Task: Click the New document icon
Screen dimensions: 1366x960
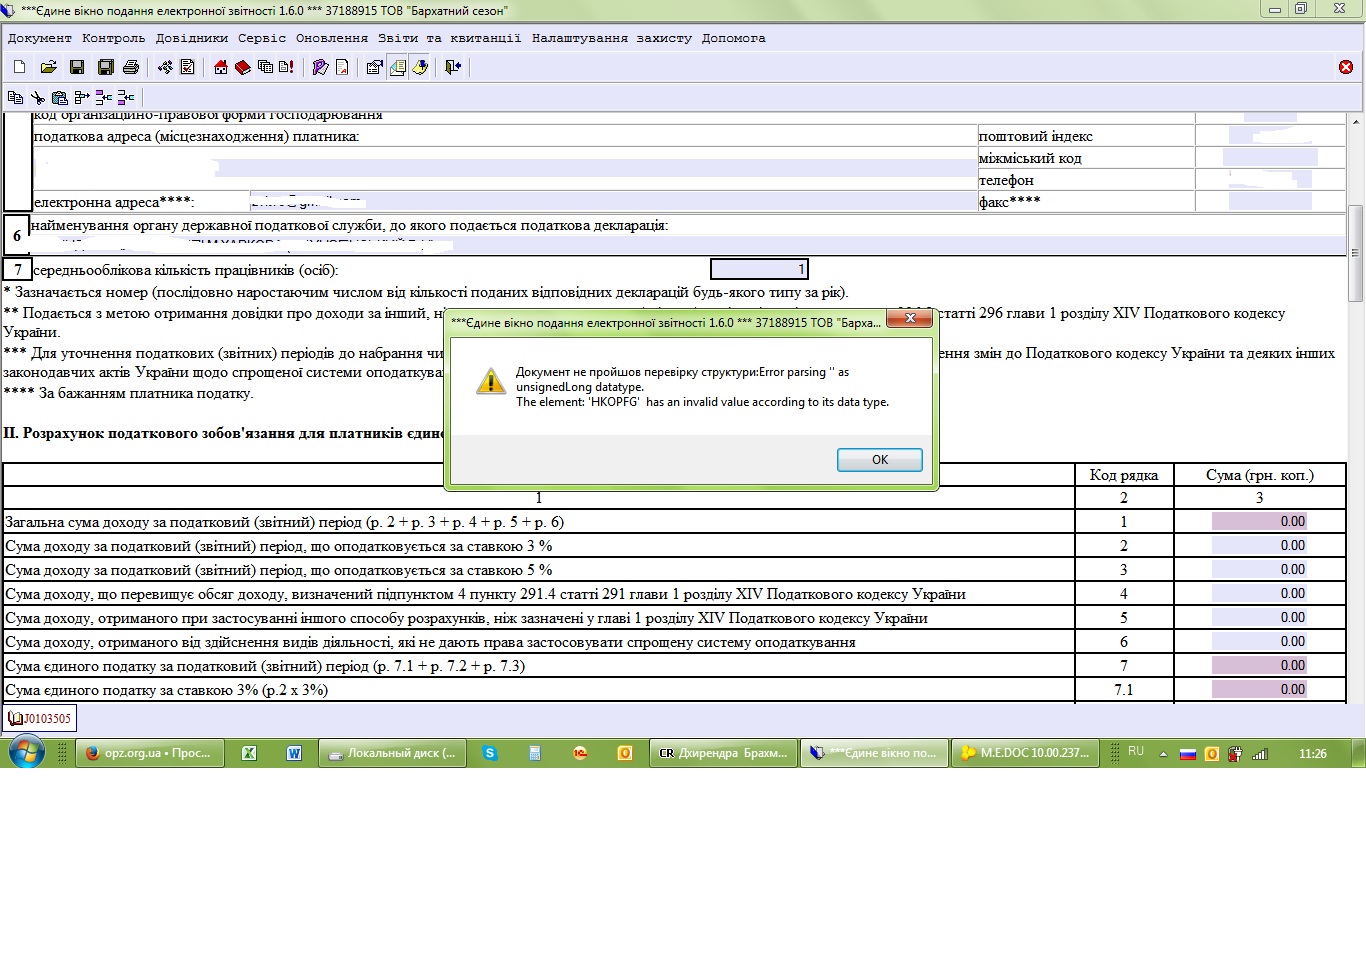Action: click(x=19, y=67)
